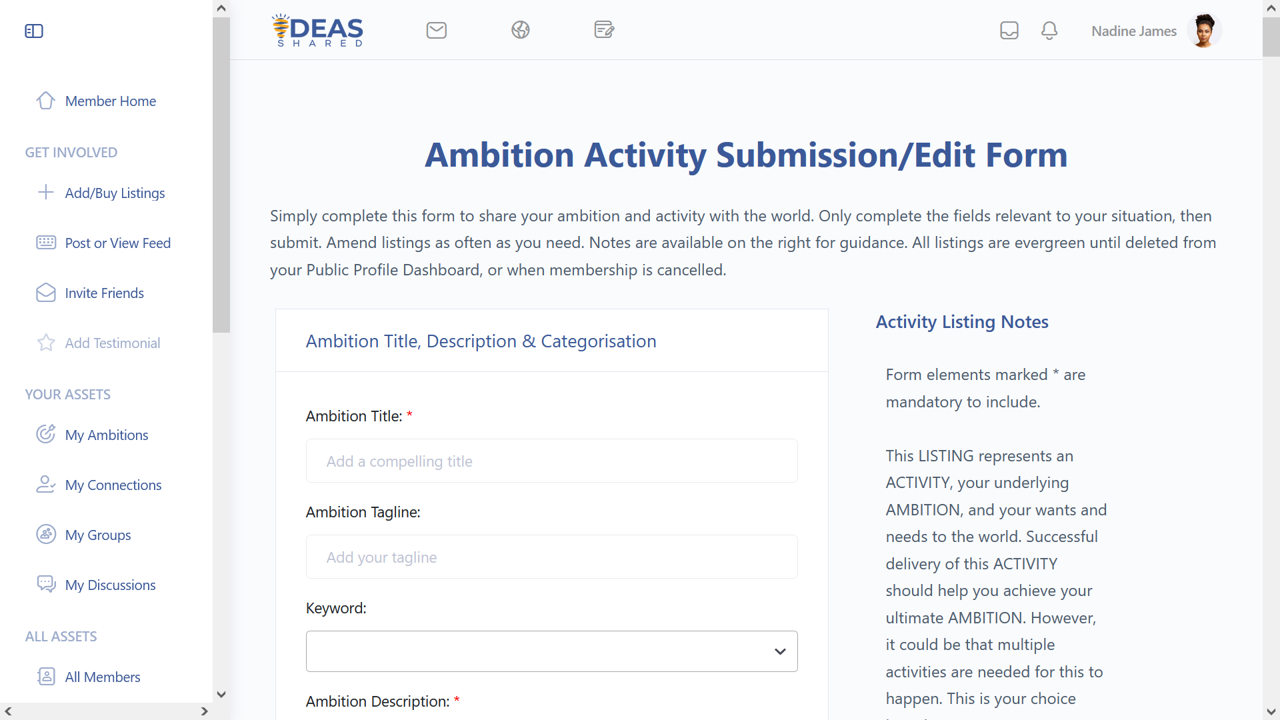Open the notepad edit icon in header
This screenshot has height=720, width=1280.
pyautogui.click(x=604, y=30)
